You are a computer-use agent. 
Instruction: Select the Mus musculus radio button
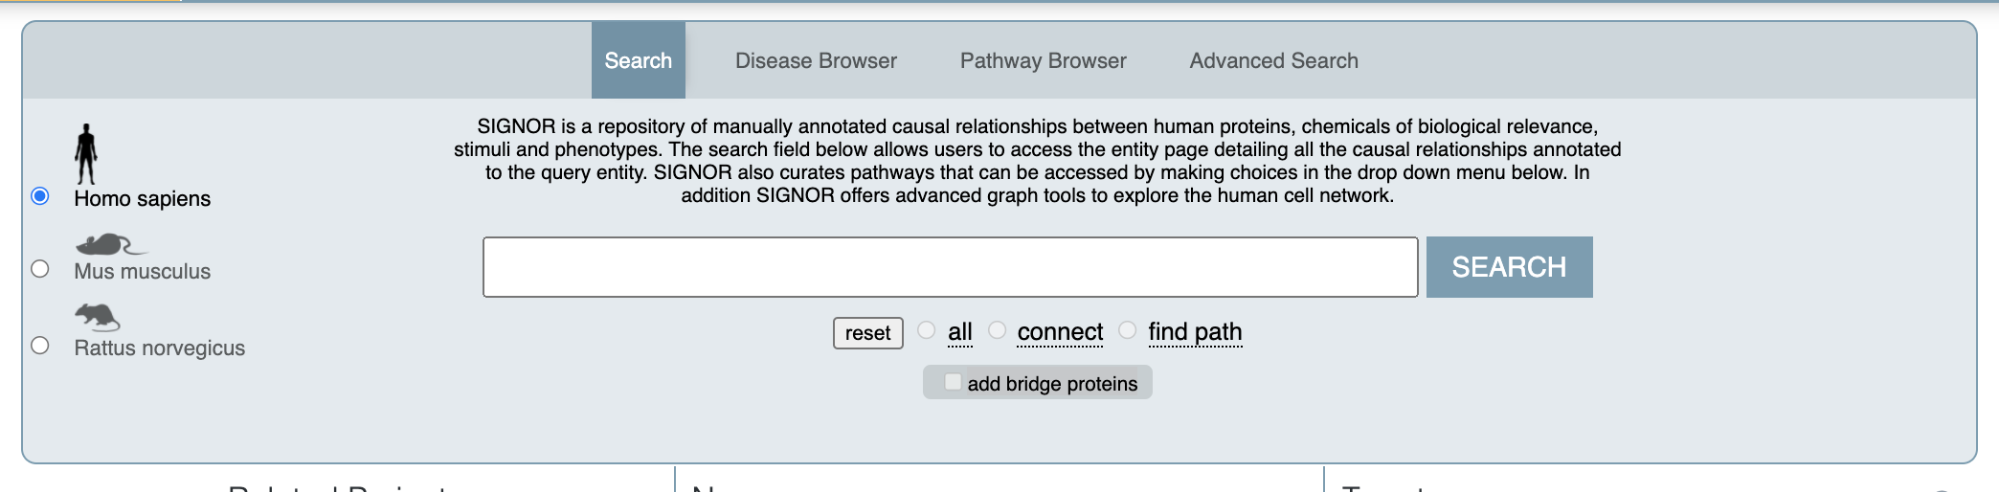pos(40,268)
